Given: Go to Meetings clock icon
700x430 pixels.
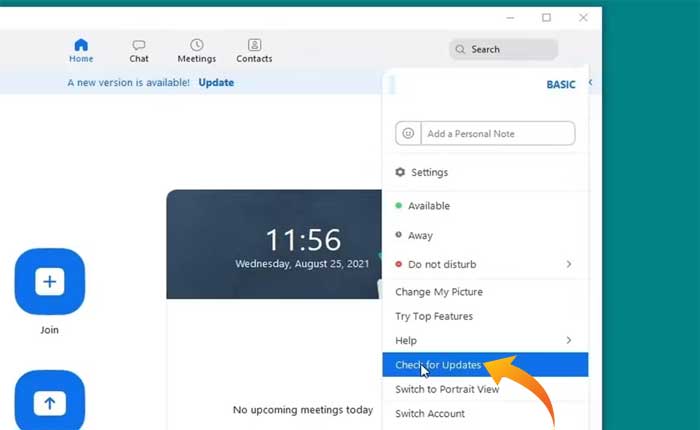Looking at the screenshot, I should (197, 45).
